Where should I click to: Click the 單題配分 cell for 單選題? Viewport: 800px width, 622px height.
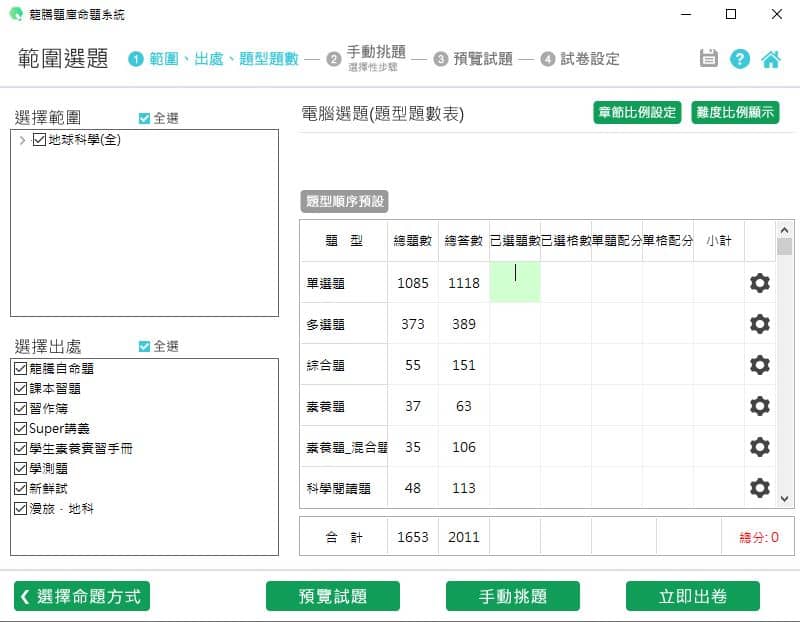click(617, 282)
